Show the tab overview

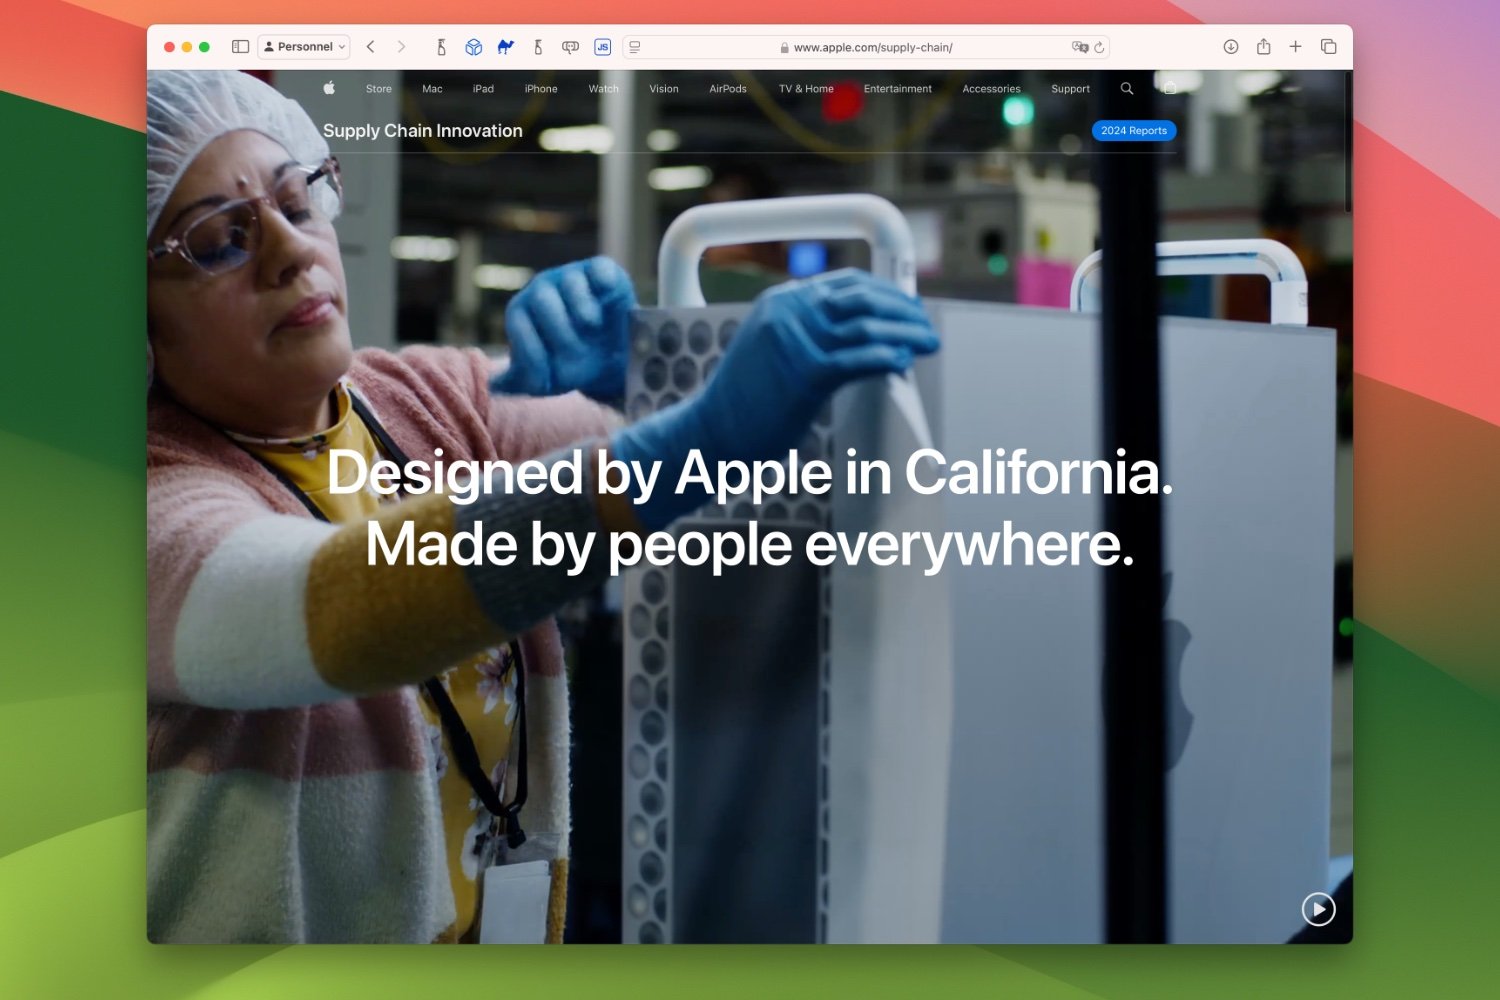tap(1328, 47)
